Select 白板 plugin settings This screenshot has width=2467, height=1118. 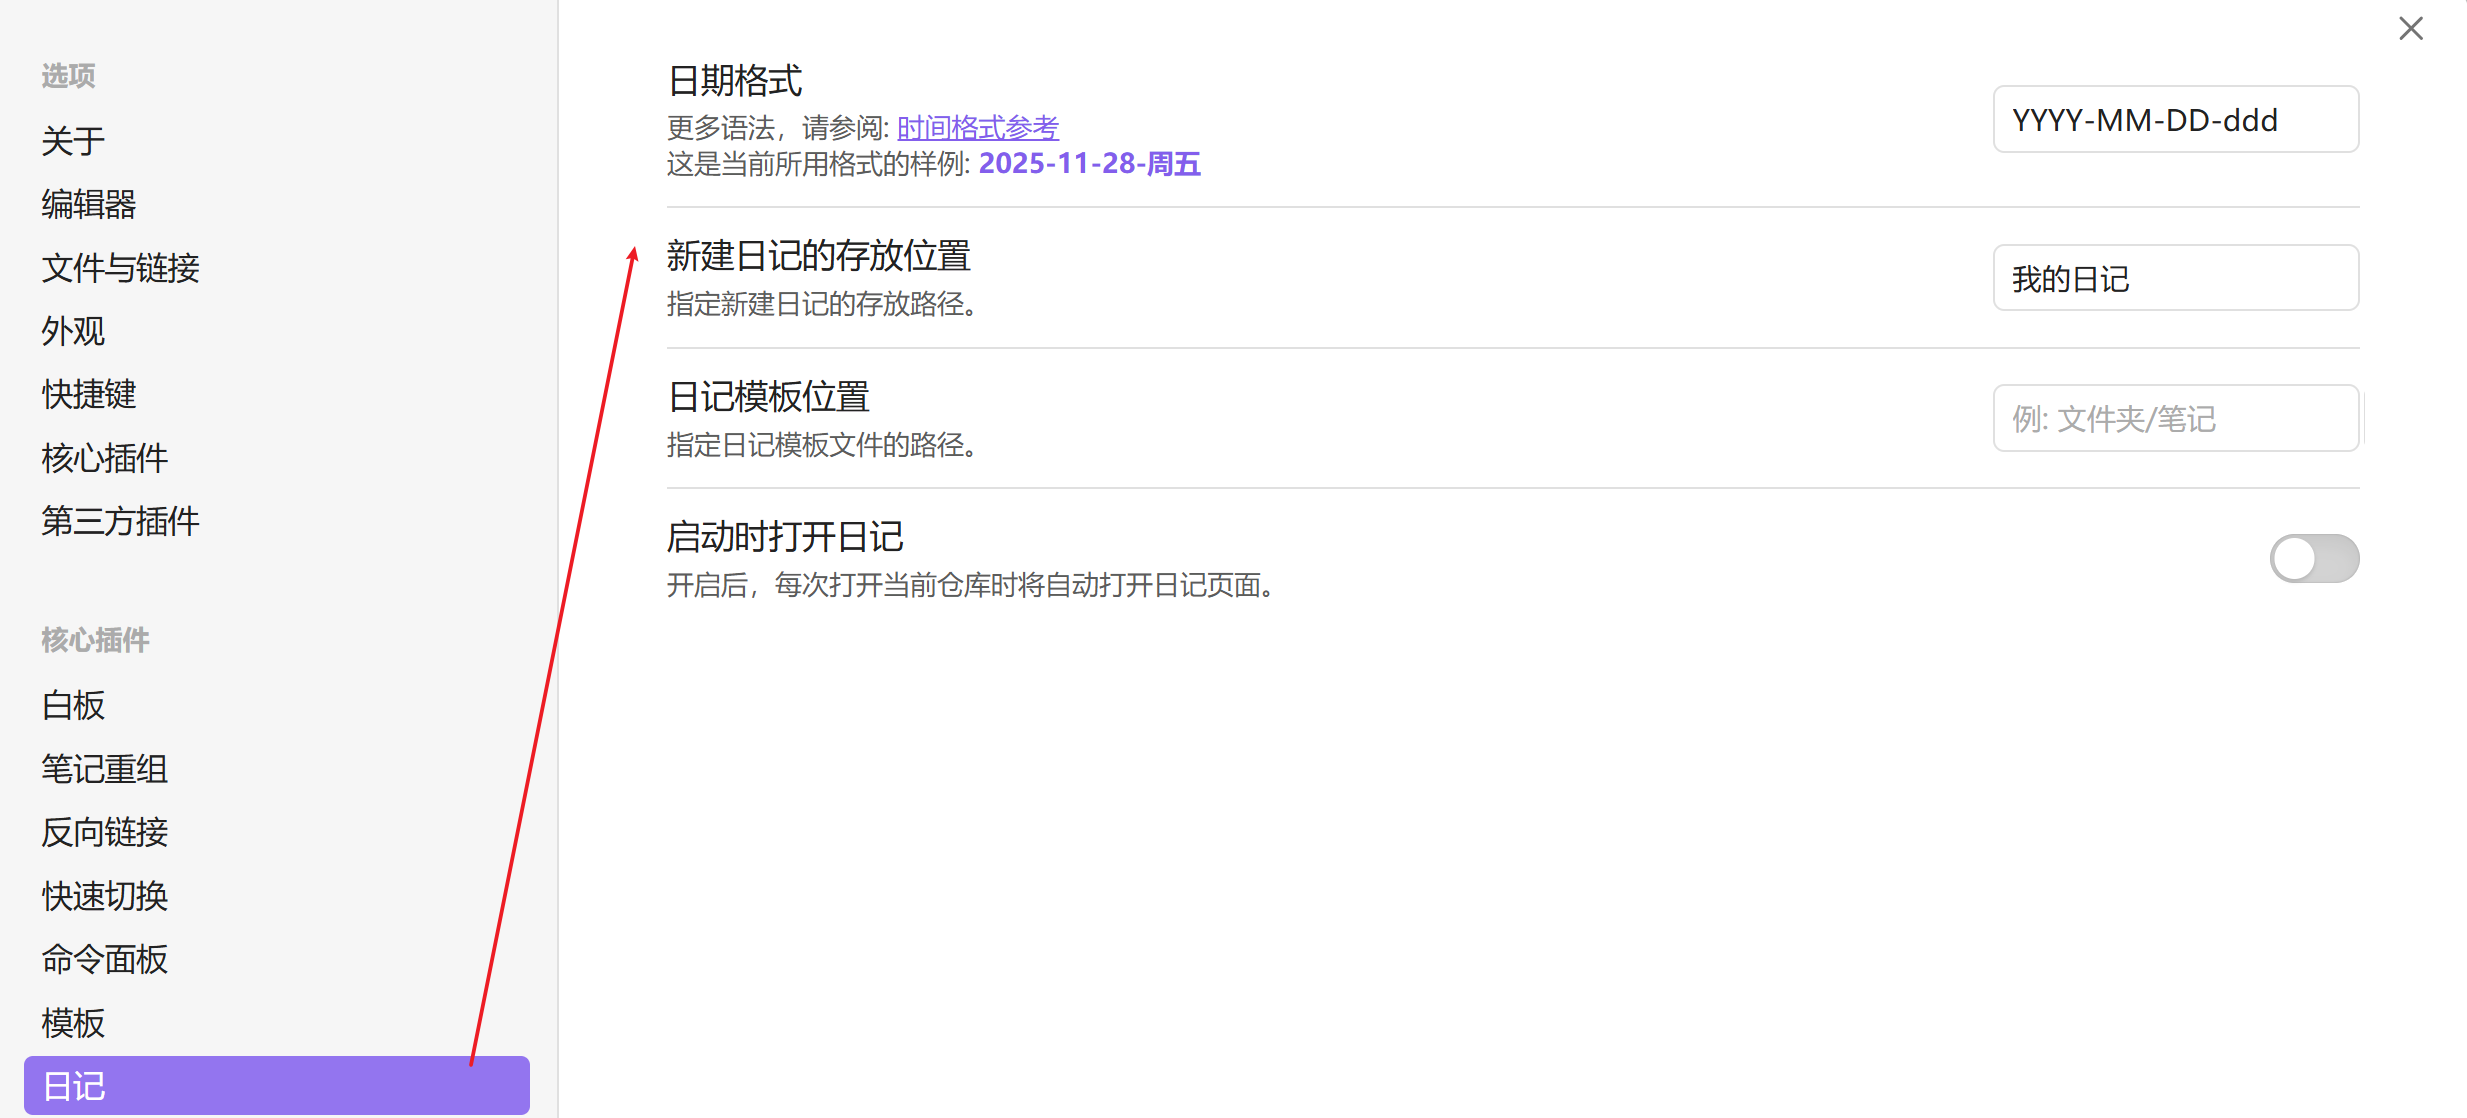tap(73, 705)
